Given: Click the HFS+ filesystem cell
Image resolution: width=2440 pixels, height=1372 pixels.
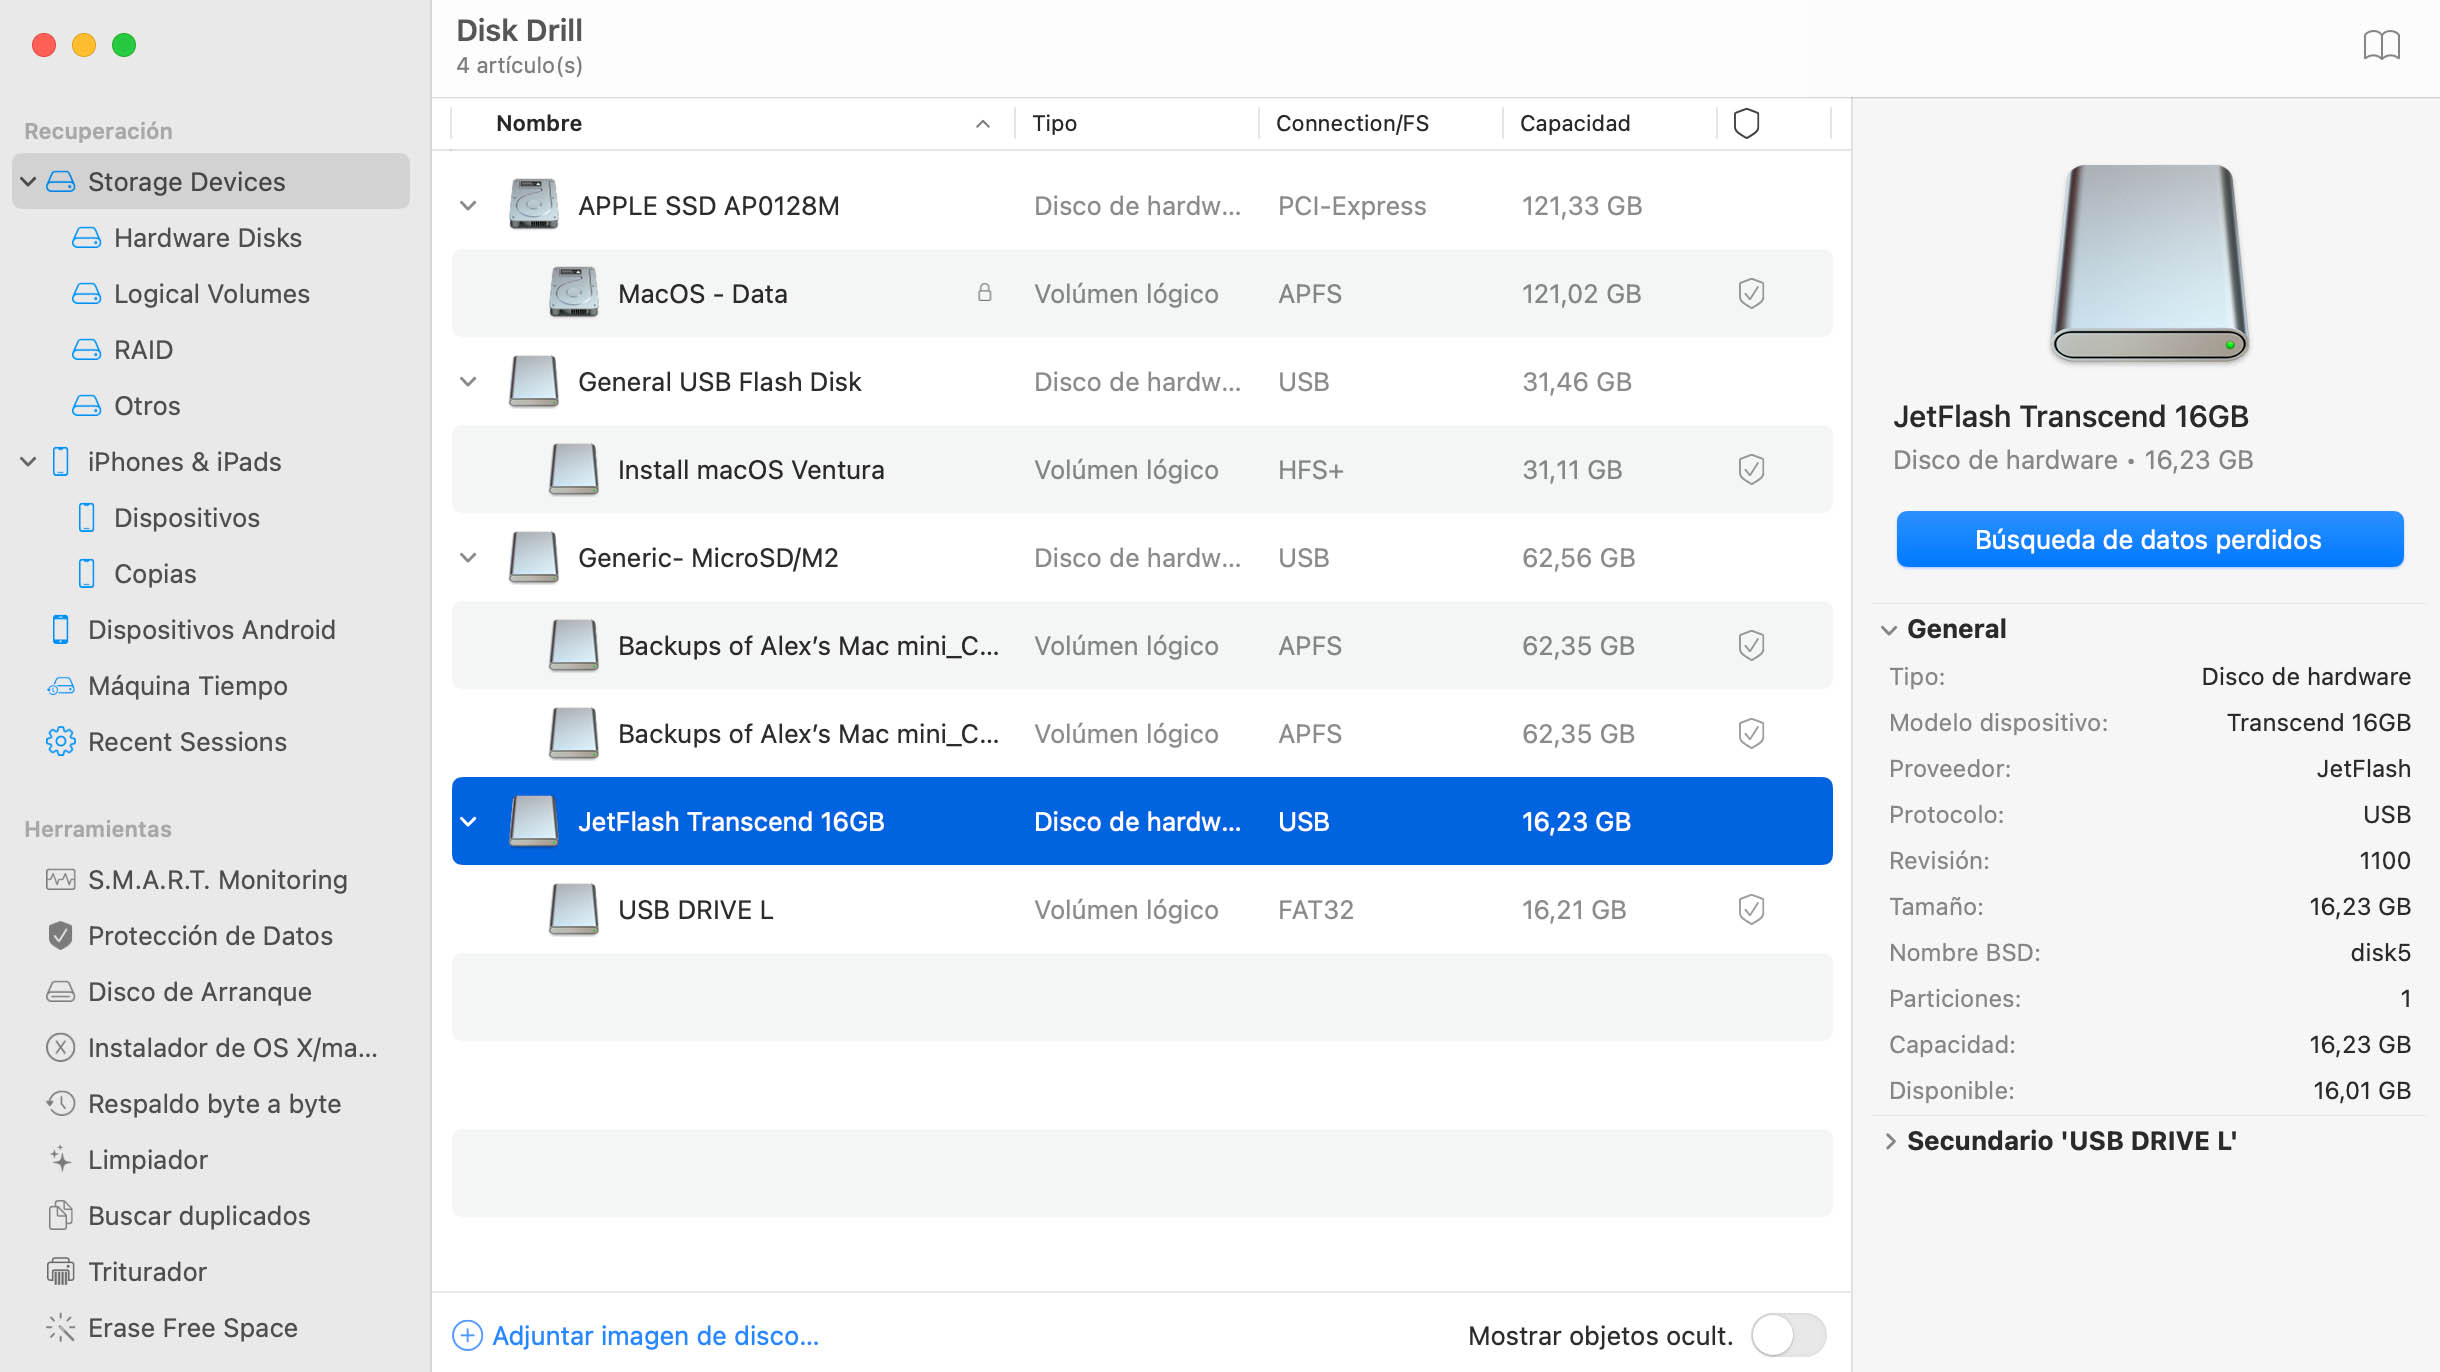Looking at the screenshot, I should (1310, 469).
